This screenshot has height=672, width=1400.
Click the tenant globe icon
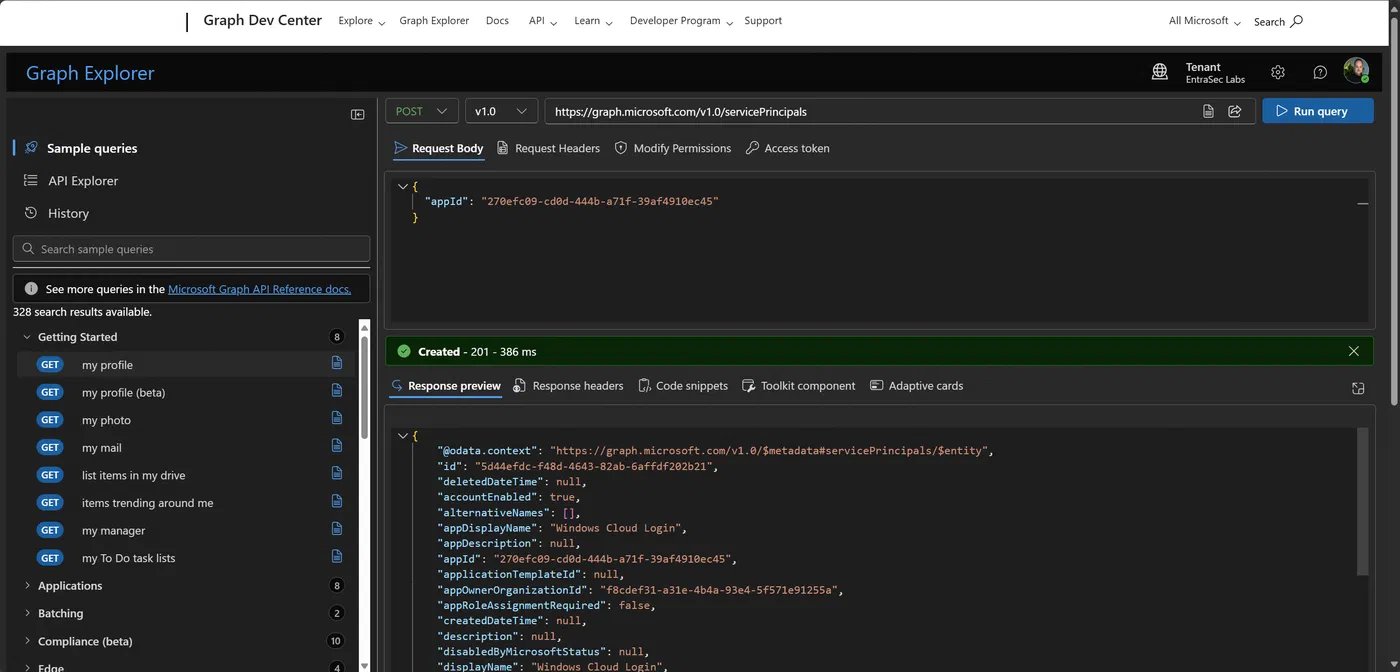click(1160, 72)
